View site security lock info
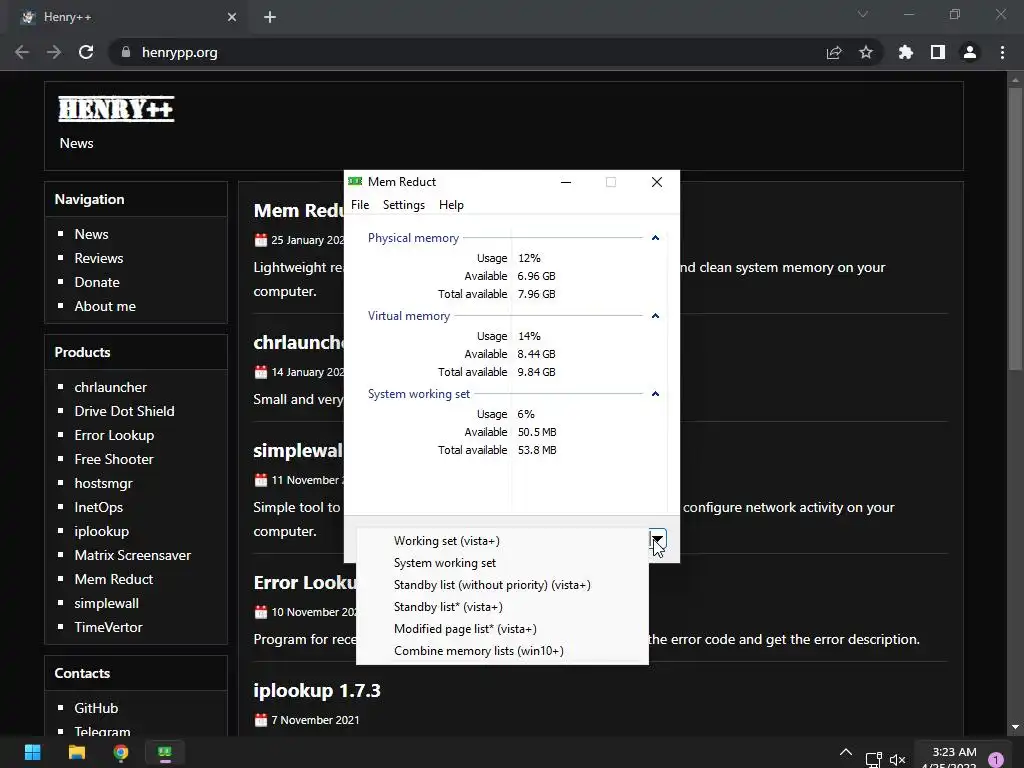The height and width of the screenshot is (768, 1024). 126,52
